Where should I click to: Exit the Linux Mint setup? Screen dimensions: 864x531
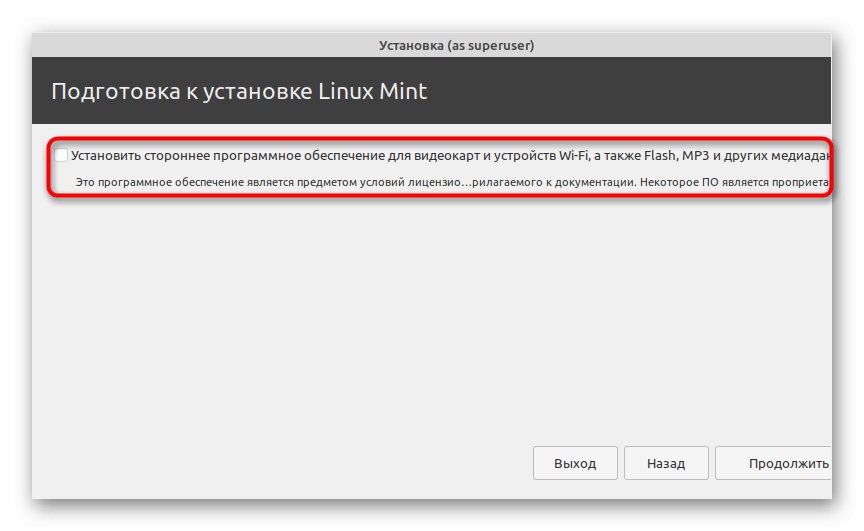coord(575,463)
